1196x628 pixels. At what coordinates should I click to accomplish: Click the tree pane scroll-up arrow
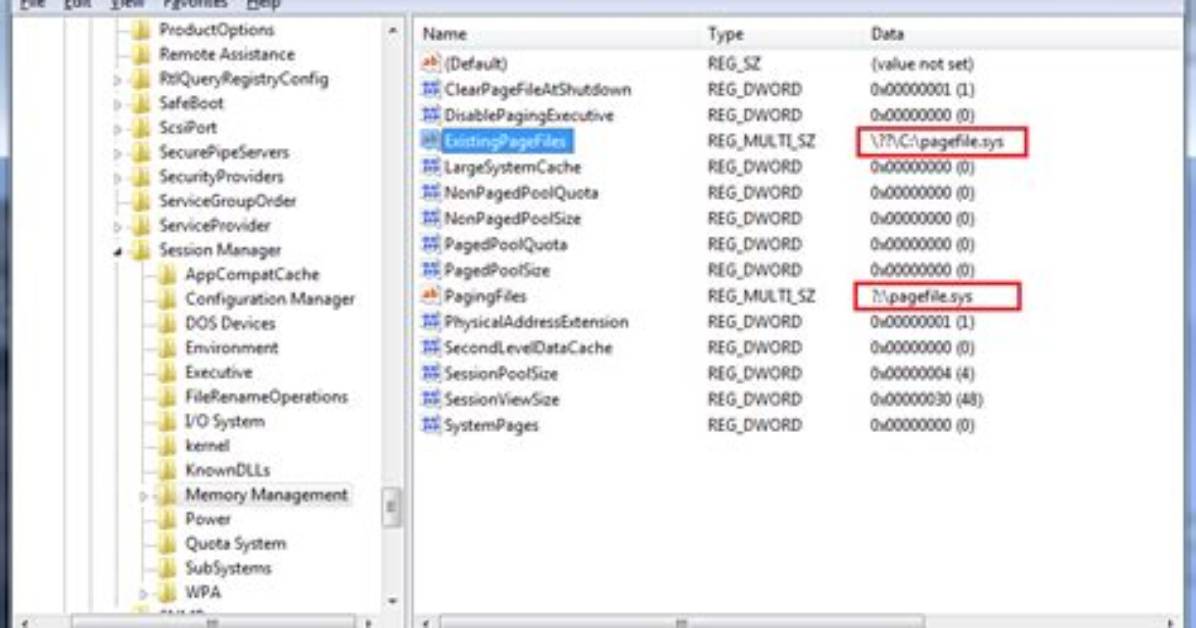(392, 31)
